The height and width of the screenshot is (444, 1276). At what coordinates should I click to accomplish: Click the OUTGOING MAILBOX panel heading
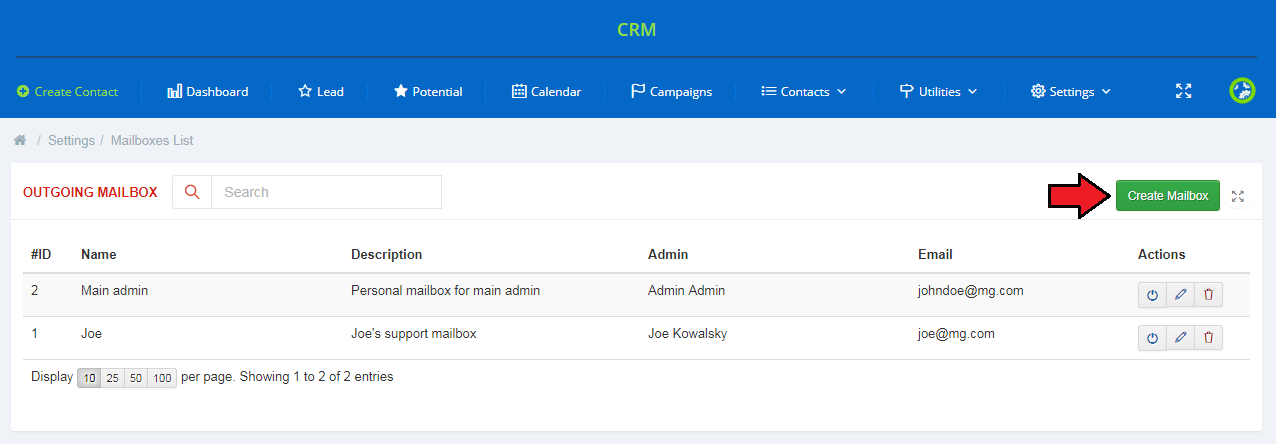[90, 192]
